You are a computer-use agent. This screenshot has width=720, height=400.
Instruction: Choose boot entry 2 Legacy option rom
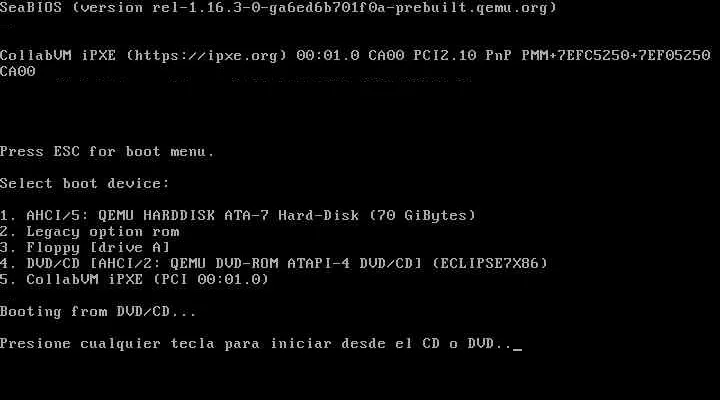90,231
